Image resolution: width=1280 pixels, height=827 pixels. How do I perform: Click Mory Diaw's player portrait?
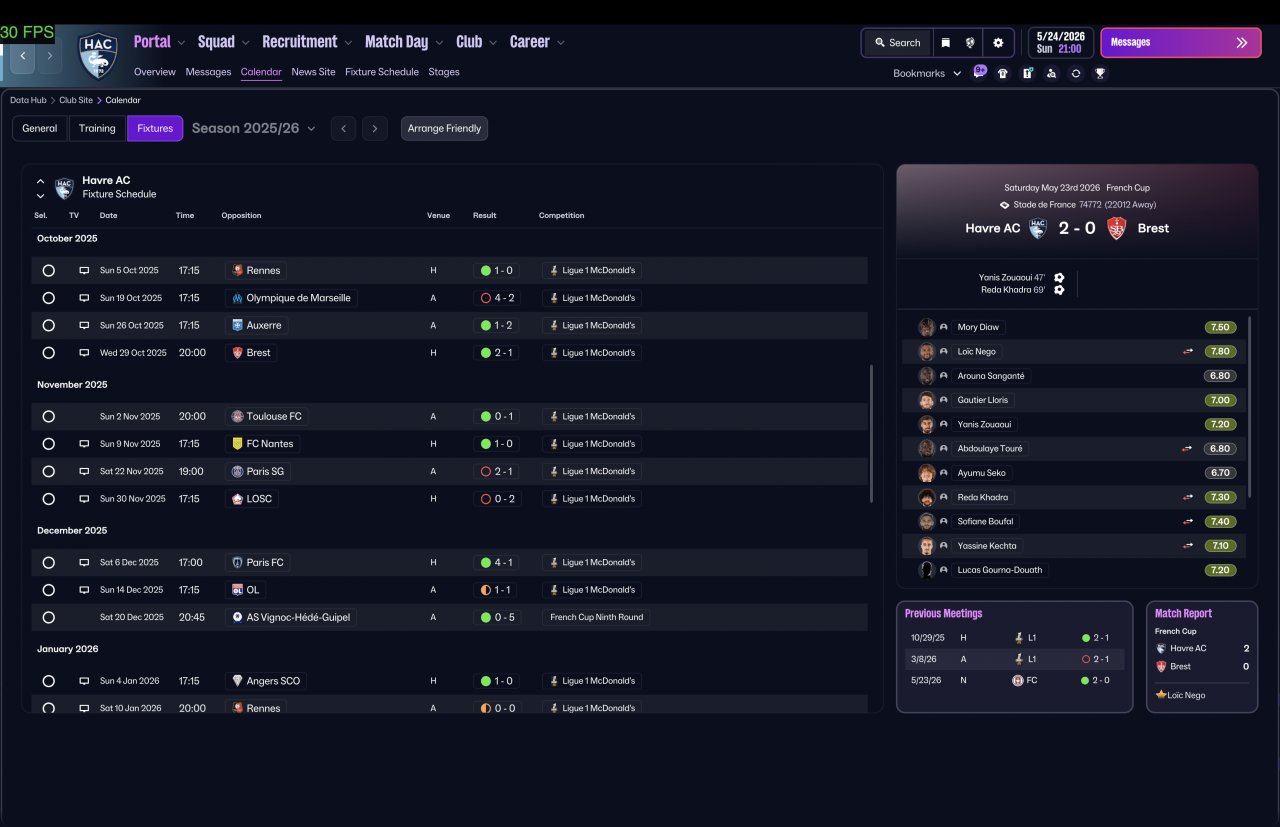(x=927, y=327)
